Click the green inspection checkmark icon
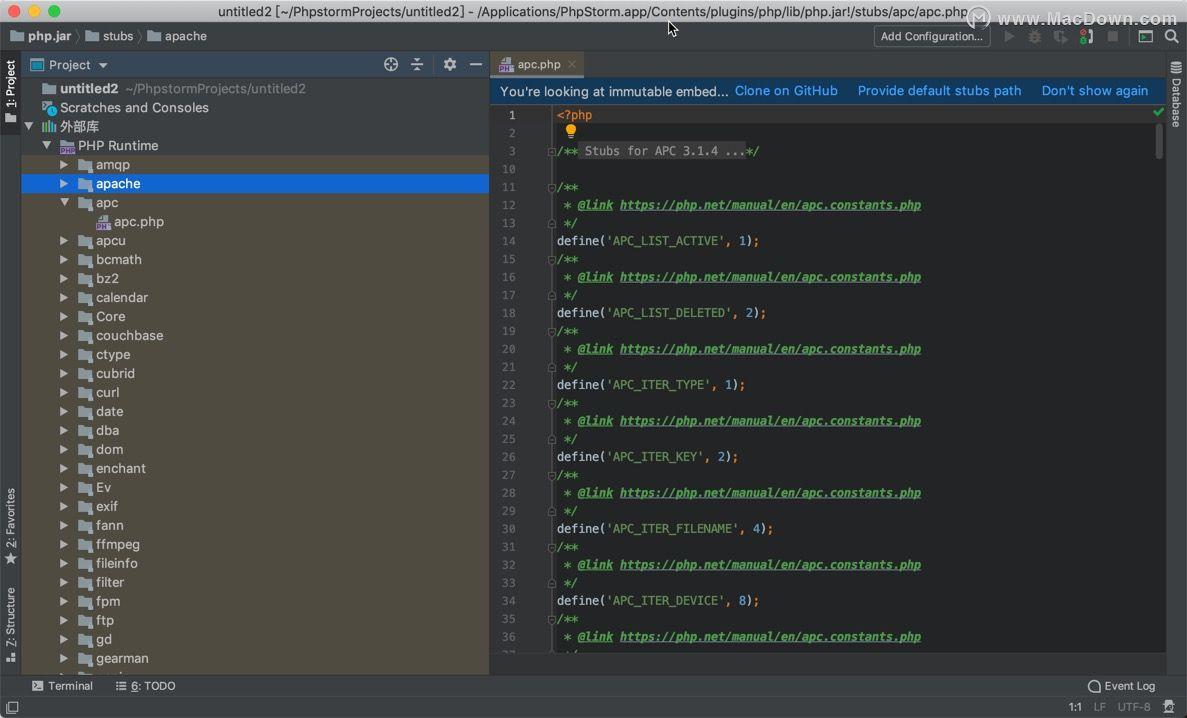The width and height of the screenshot is (1187, 718). 1157,112
